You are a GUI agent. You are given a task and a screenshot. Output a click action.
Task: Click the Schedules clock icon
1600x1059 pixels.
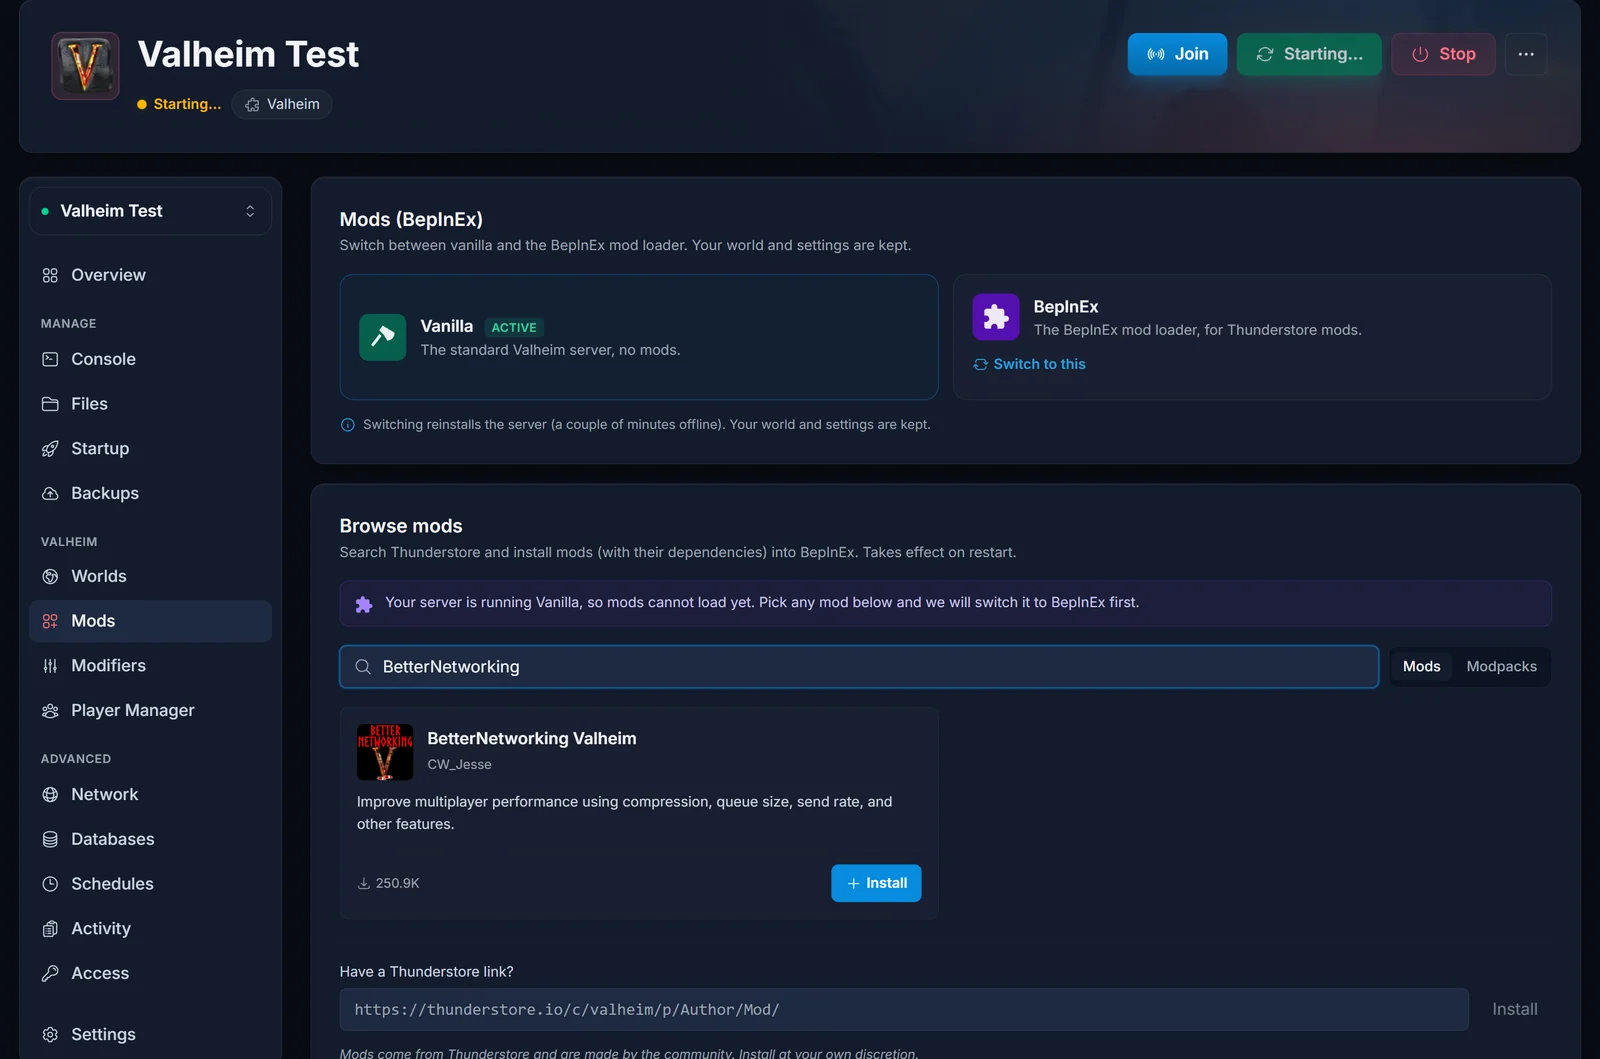[50, 884]
